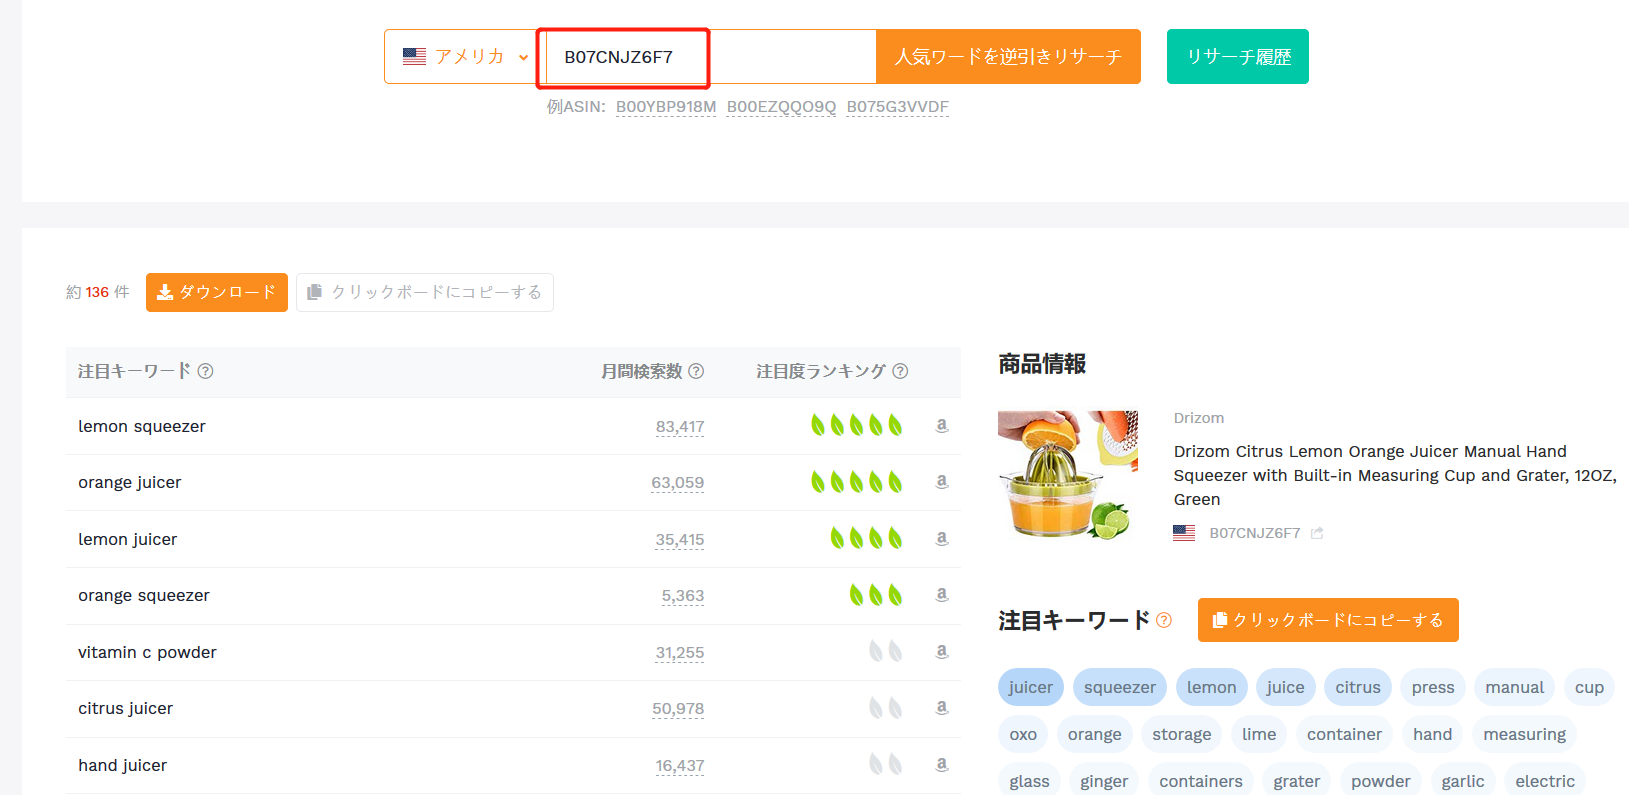
Task: Click monthly search value 5,363
Action: [x=683, y=596]
